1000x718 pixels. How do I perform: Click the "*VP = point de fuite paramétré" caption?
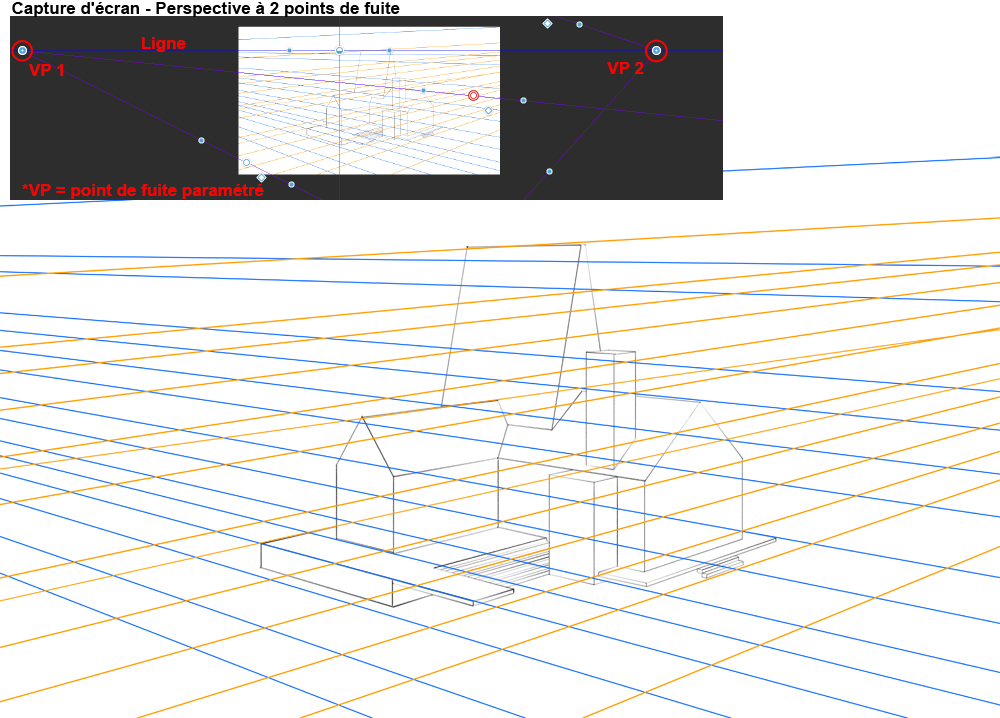pyautogui.click(x=142, y=190)
